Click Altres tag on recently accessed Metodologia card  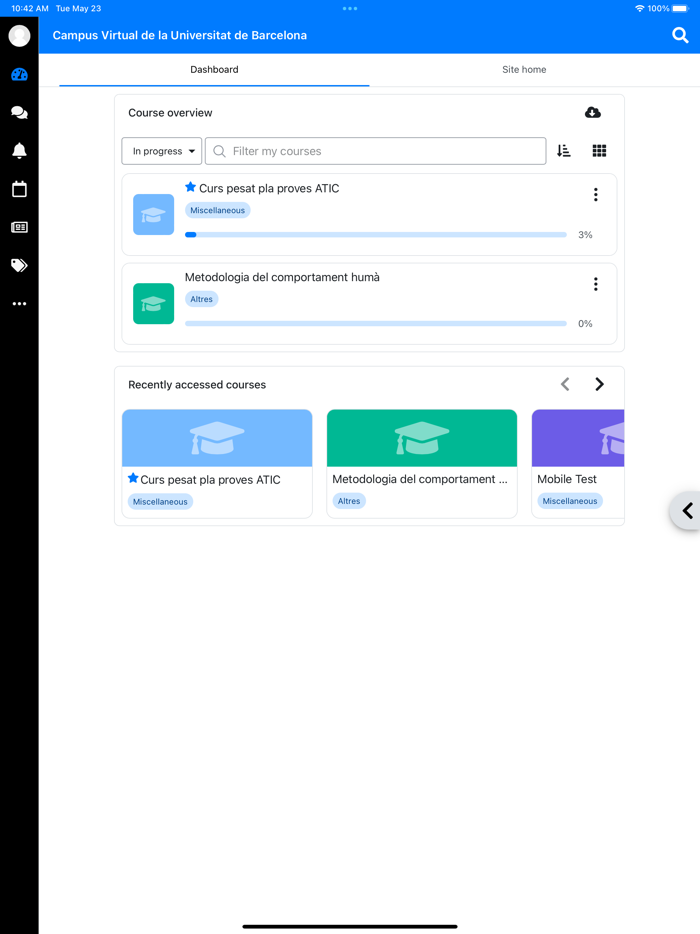point(349,501)
